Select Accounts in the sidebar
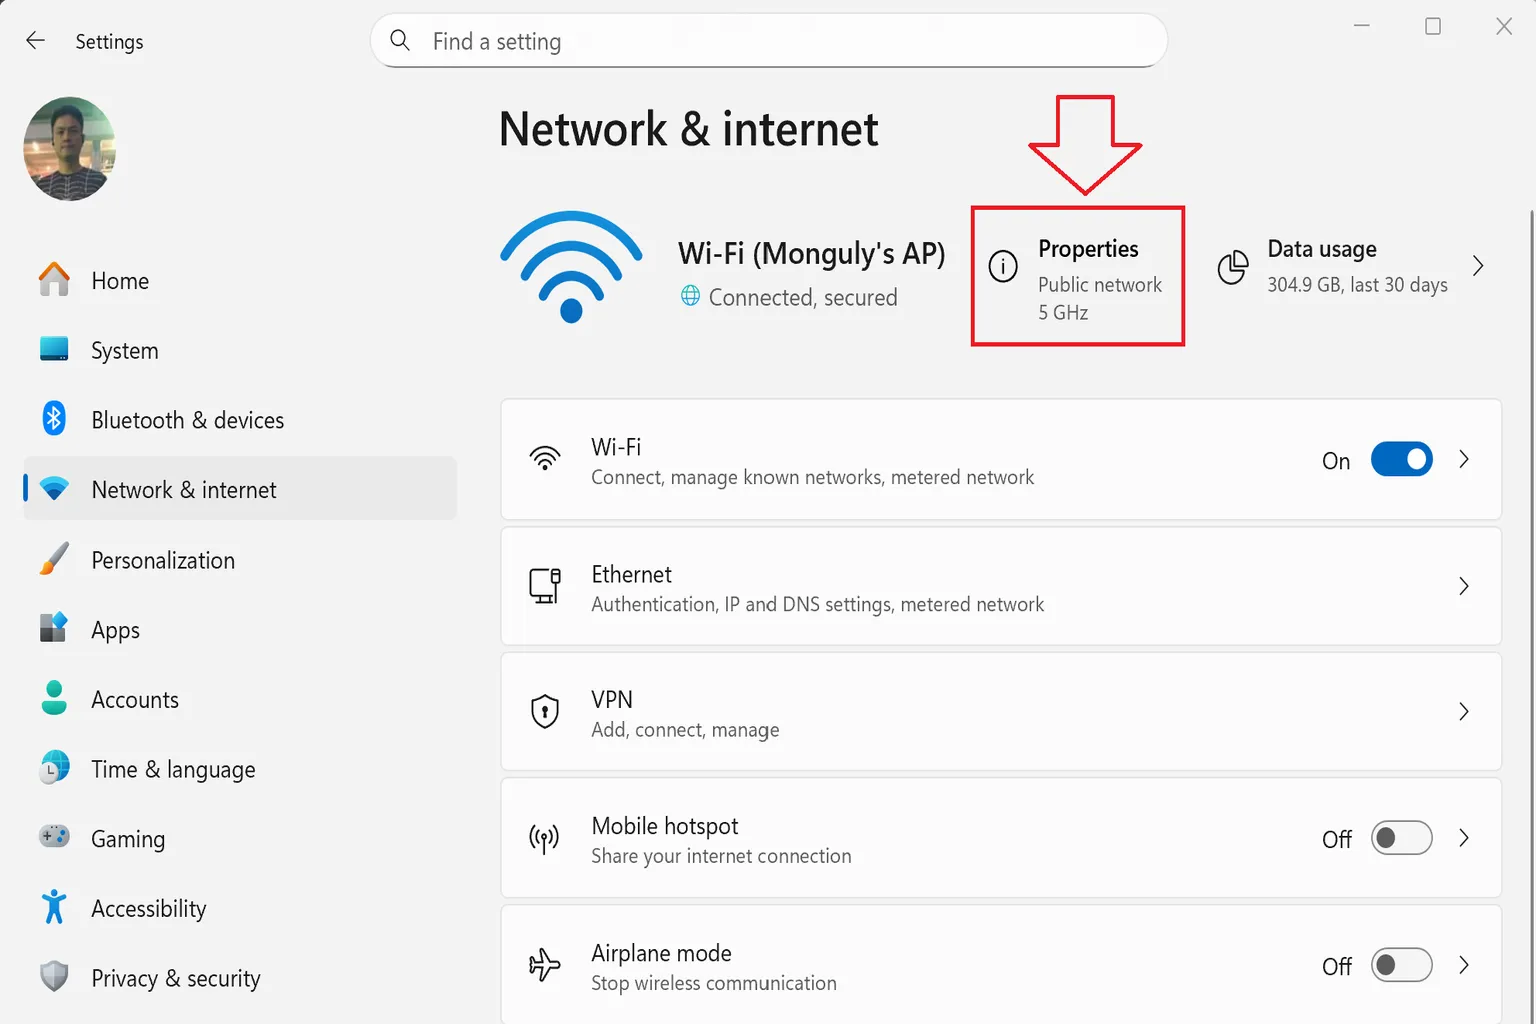 [240, 700]
